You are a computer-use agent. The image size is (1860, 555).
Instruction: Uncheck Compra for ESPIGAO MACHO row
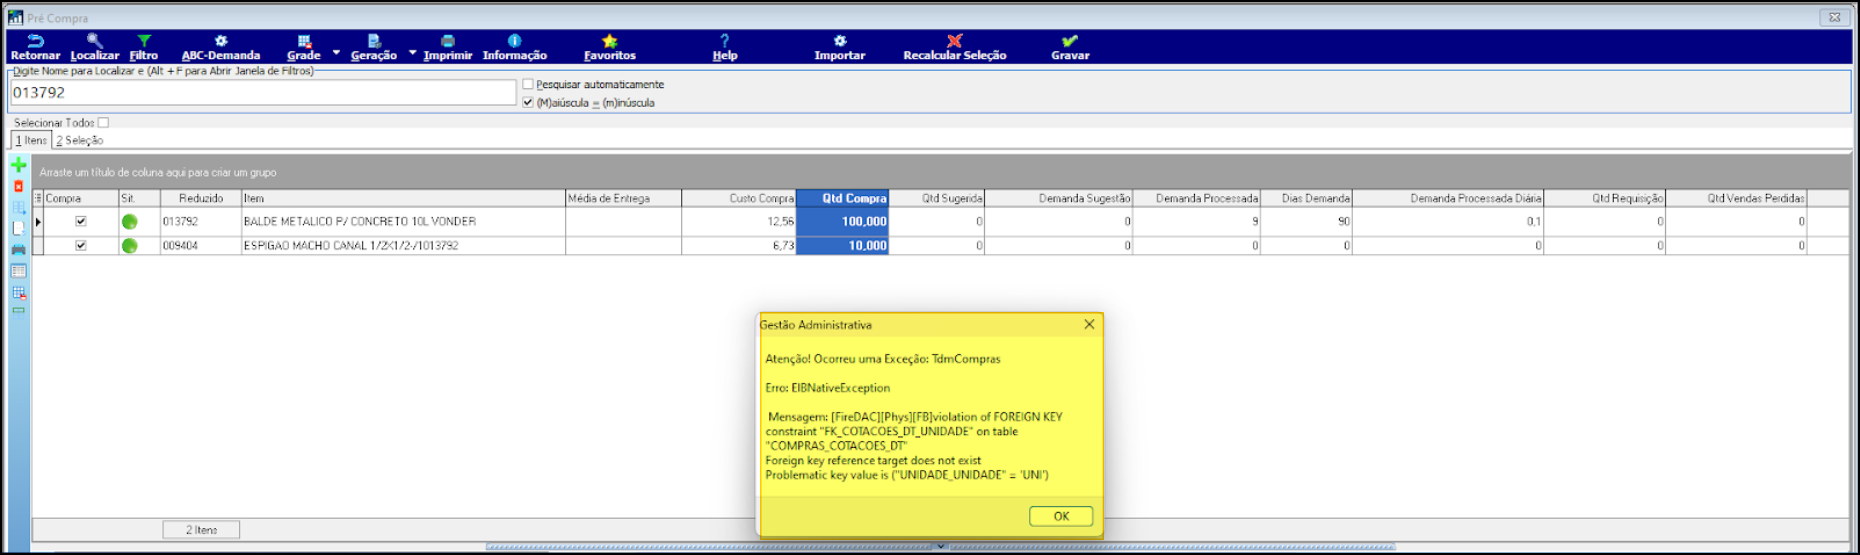click(x=81, y=246)
